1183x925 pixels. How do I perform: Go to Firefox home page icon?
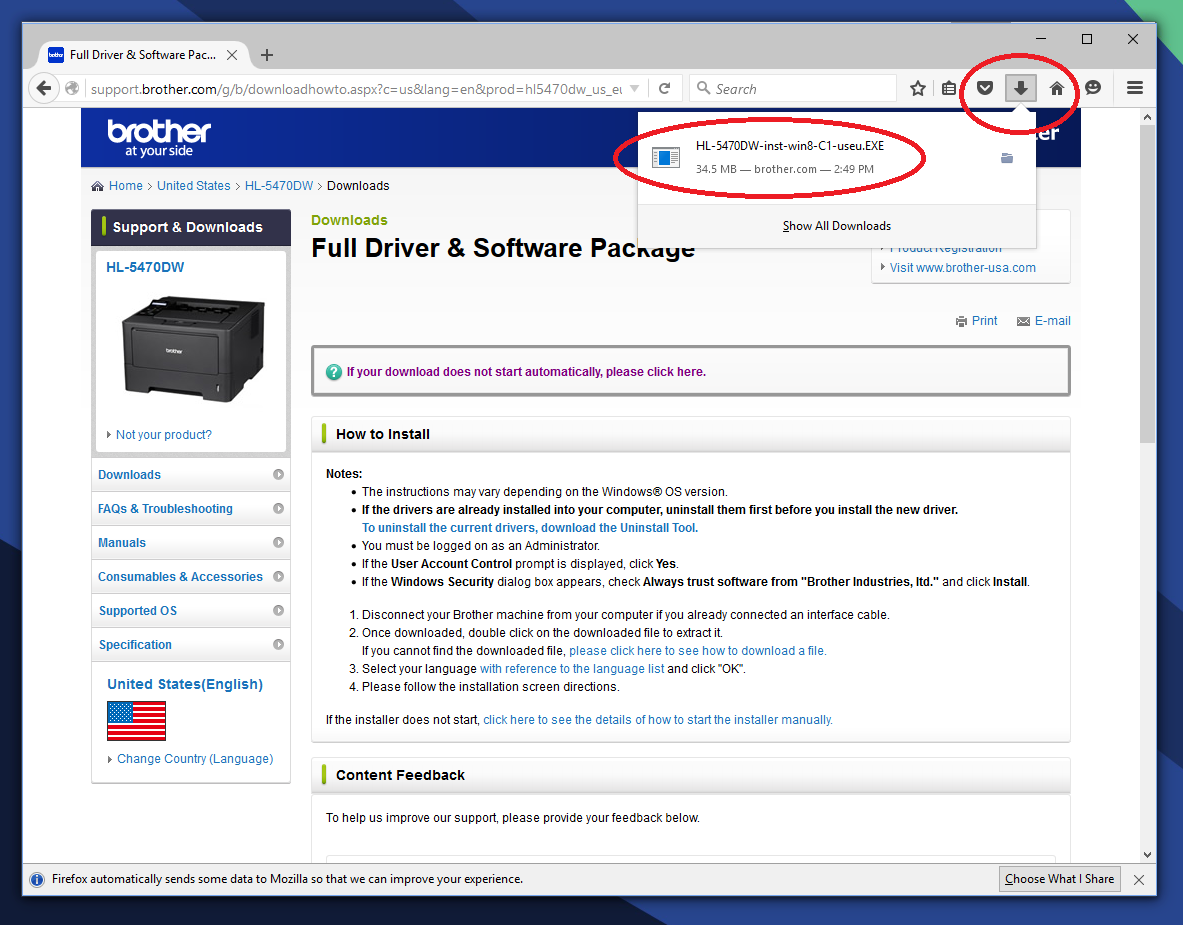(x=1057, y=88)
